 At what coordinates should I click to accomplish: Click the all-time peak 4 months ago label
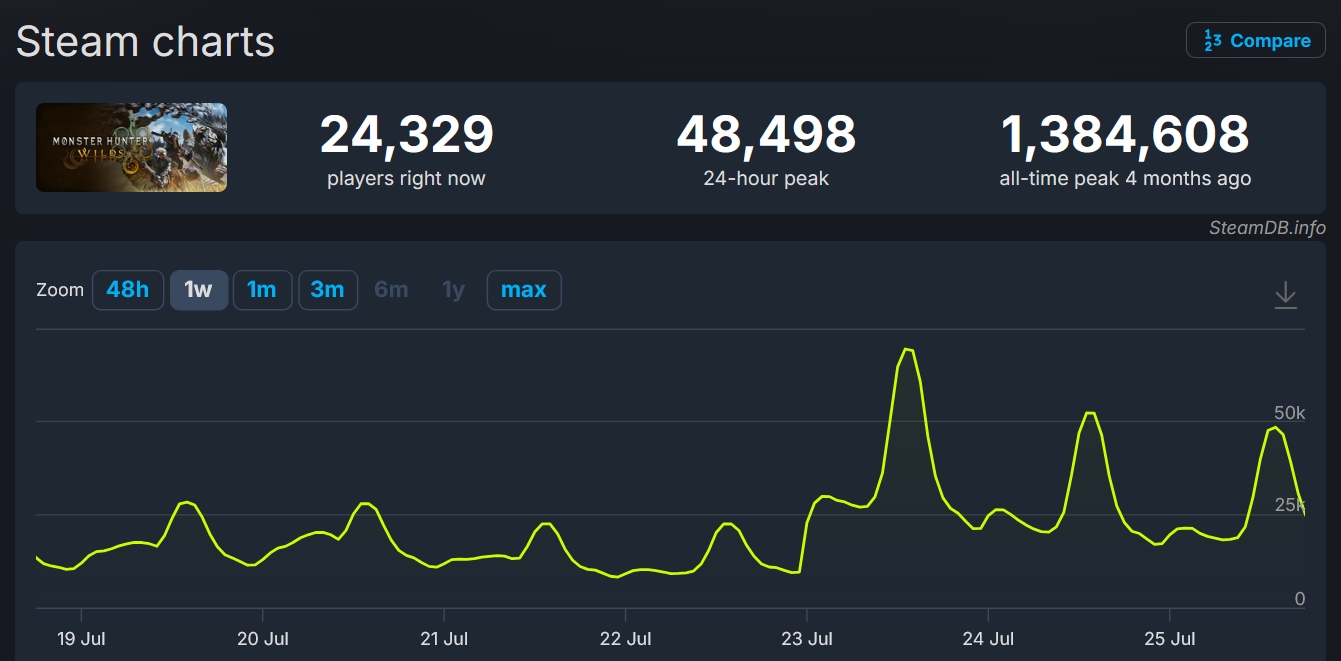pos(1125,179)
